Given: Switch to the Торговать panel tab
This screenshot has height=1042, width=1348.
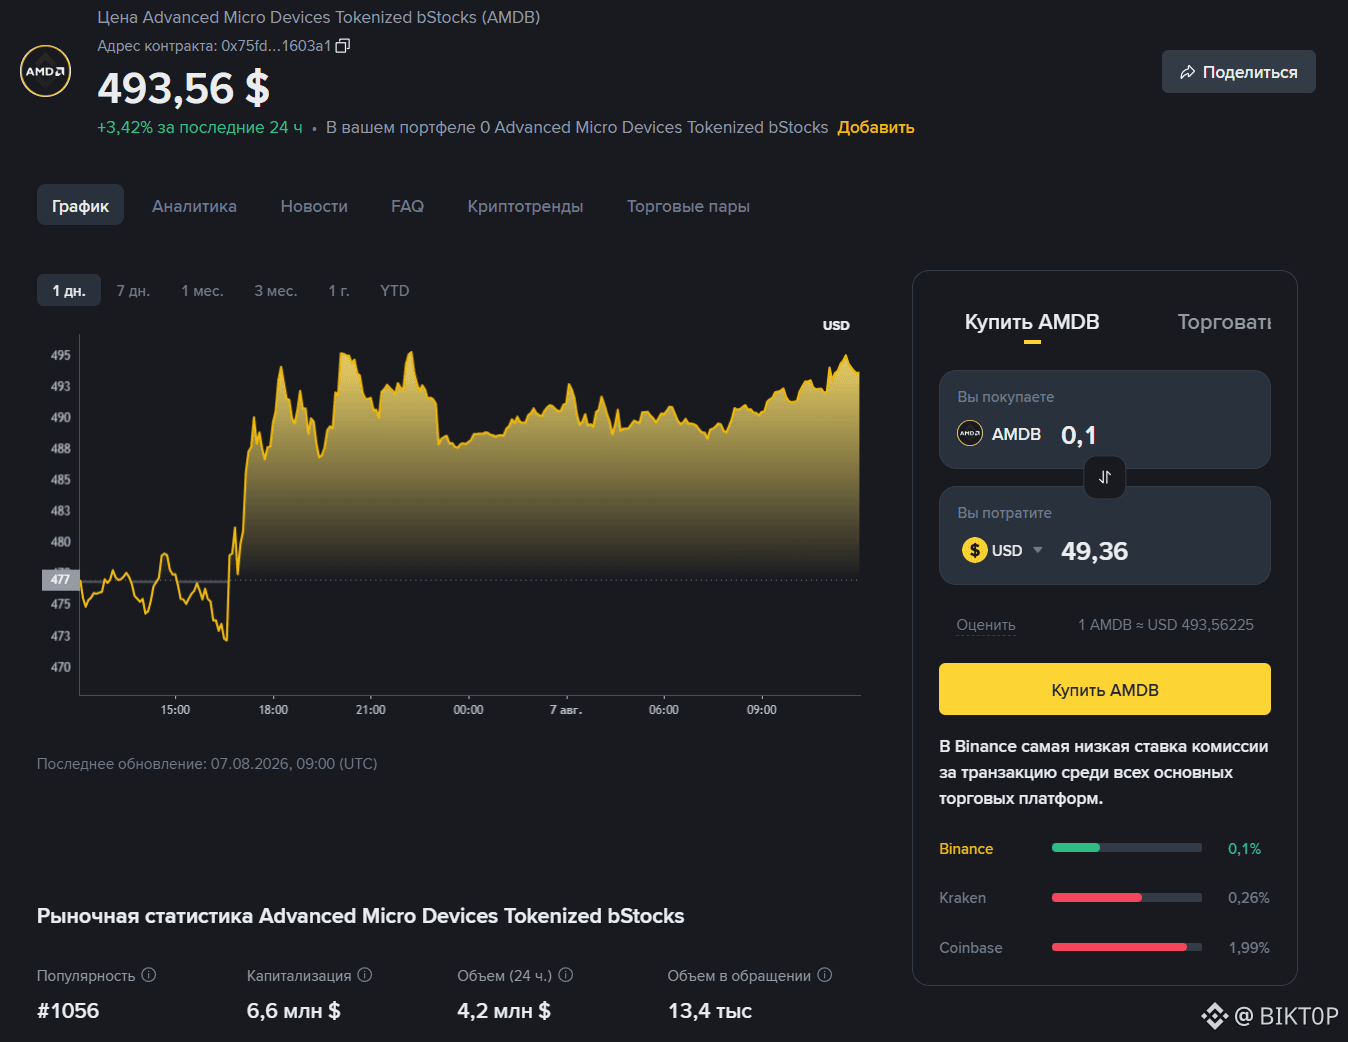Looking at the screenshot, I should [1224, 322].
